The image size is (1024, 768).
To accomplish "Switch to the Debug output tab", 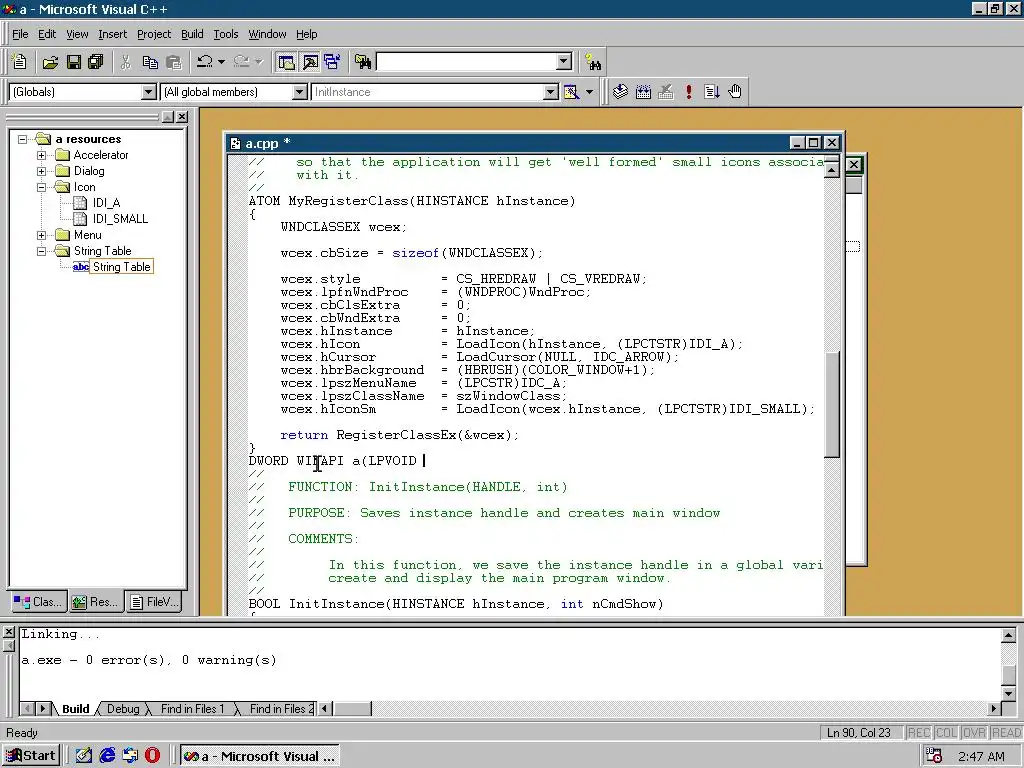I will coord(123,709).
